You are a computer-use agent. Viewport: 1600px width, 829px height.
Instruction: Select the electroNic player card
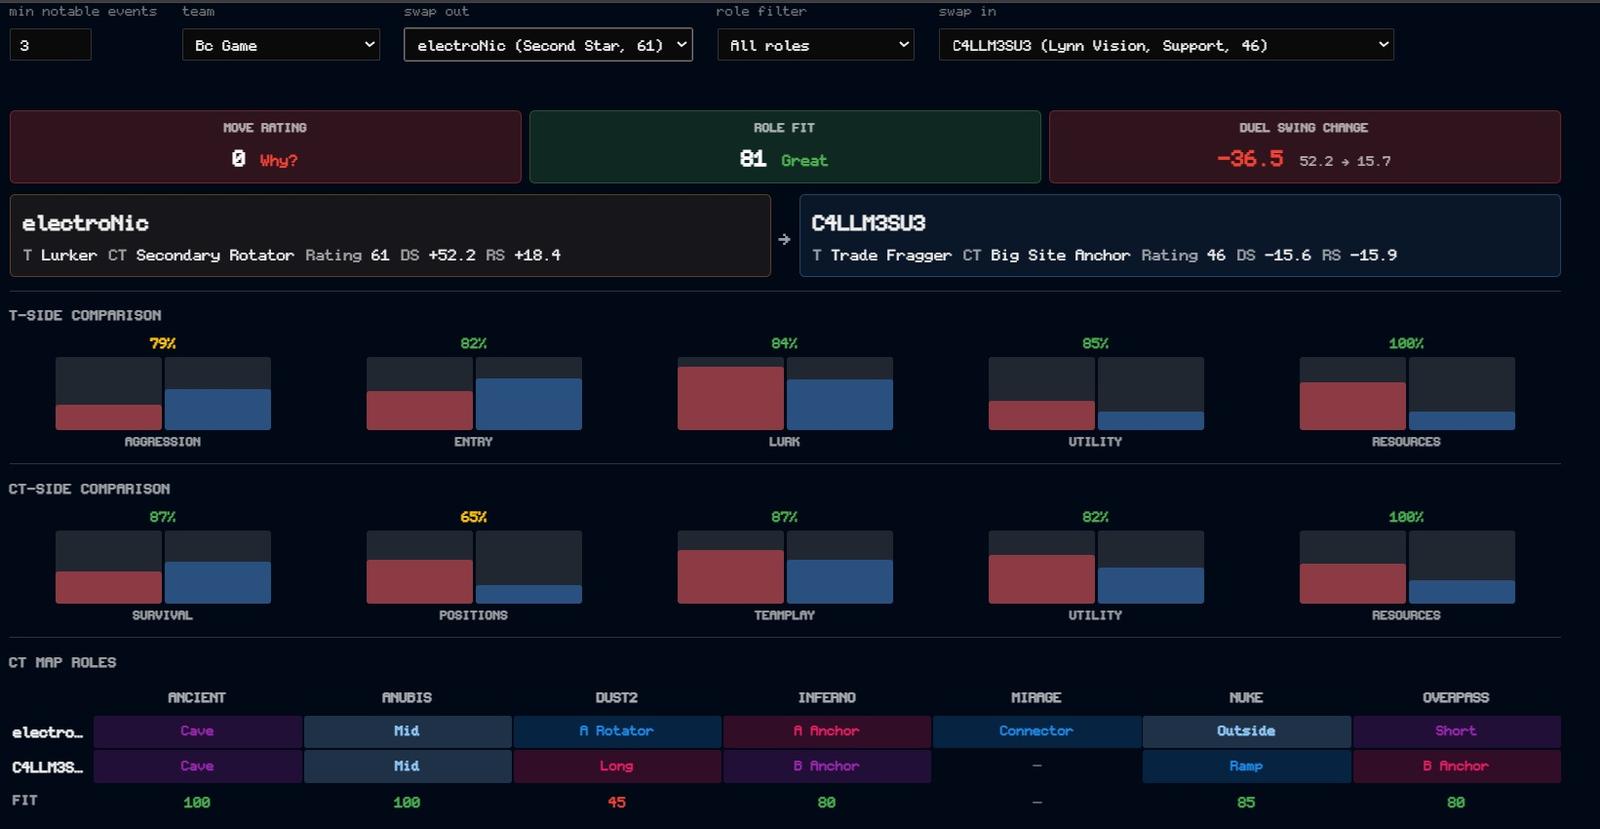point(390,236)
